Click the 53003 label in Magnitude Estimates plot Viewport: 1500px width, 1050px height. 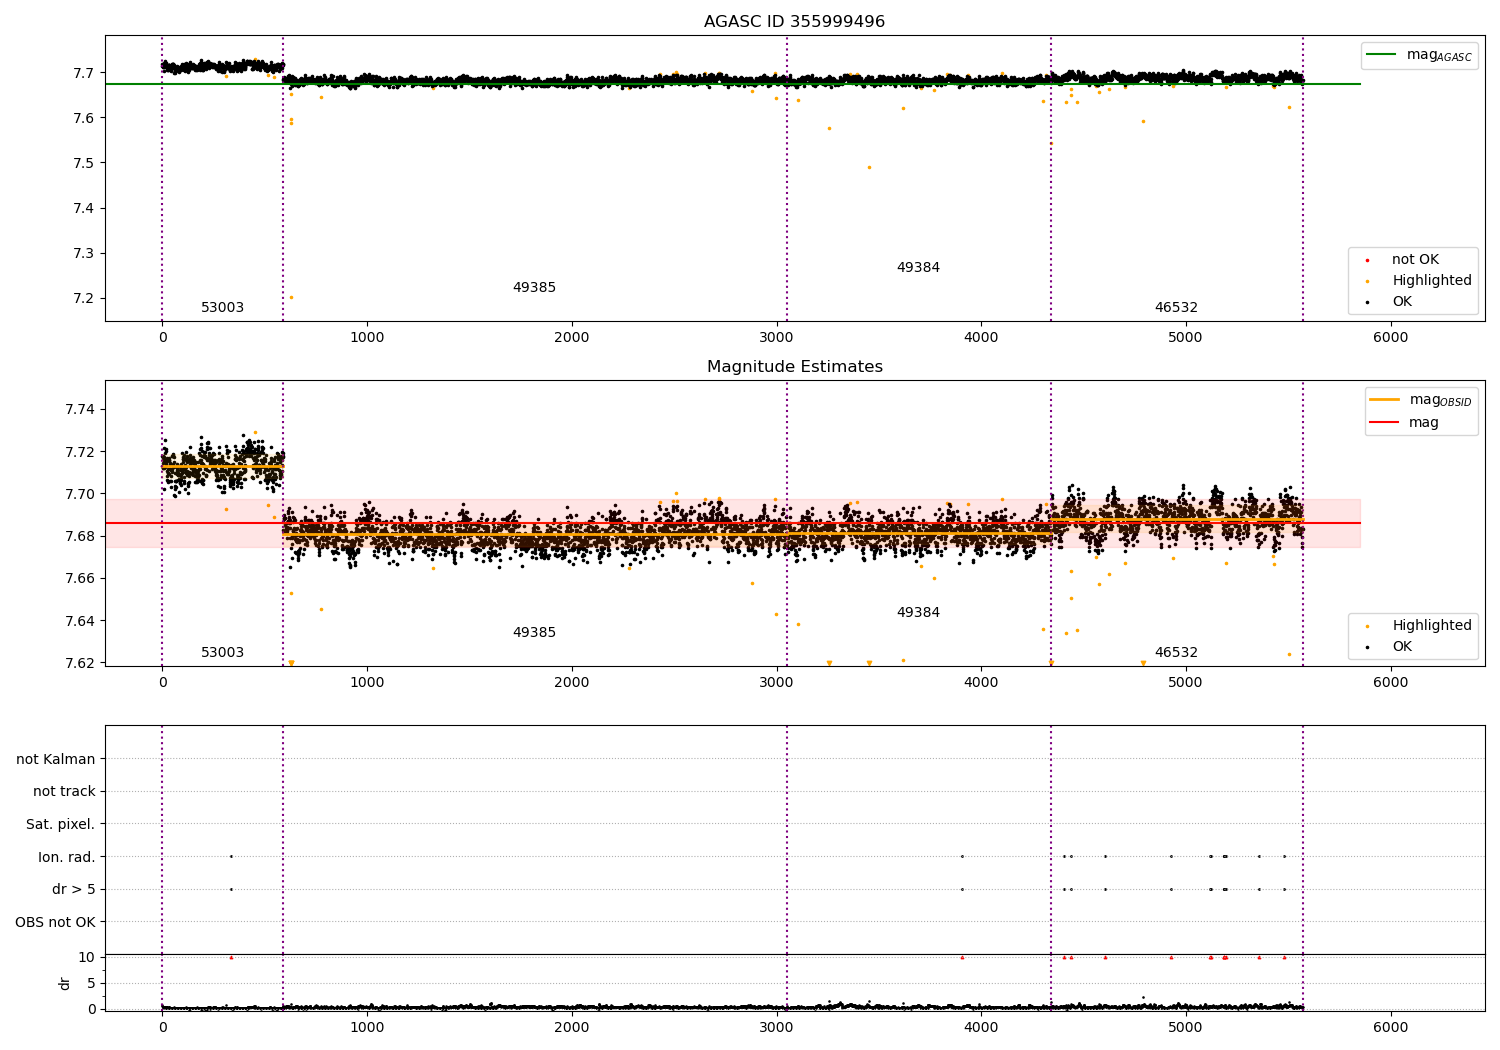[x=222, y=653]
